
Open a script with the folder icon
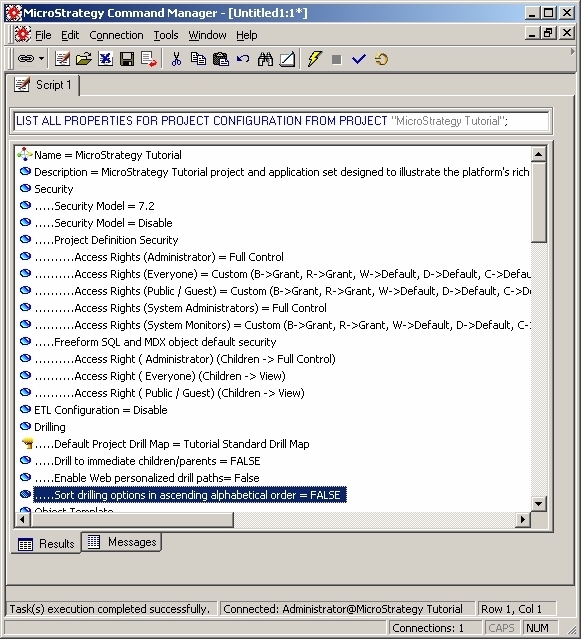click(84, 59)
